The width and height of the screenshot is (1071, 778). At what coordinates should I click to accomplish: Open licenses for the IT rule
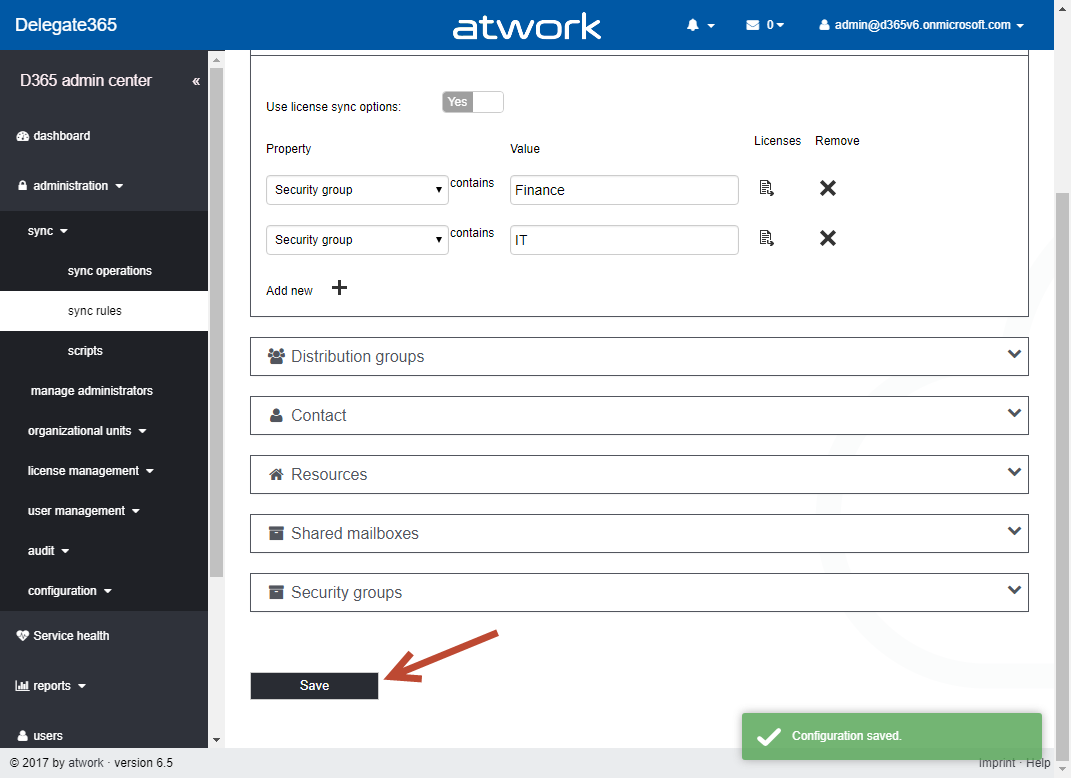tap(767, 238)
